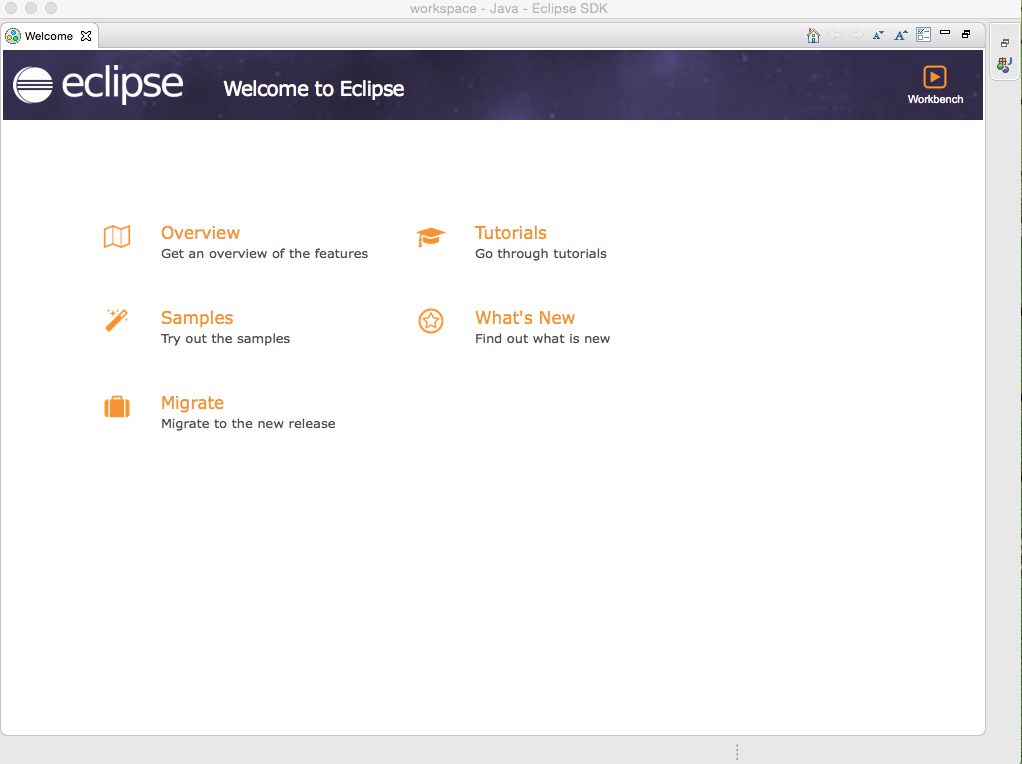Open the Migrate link

pyautogui.click(x=192, y=403)
